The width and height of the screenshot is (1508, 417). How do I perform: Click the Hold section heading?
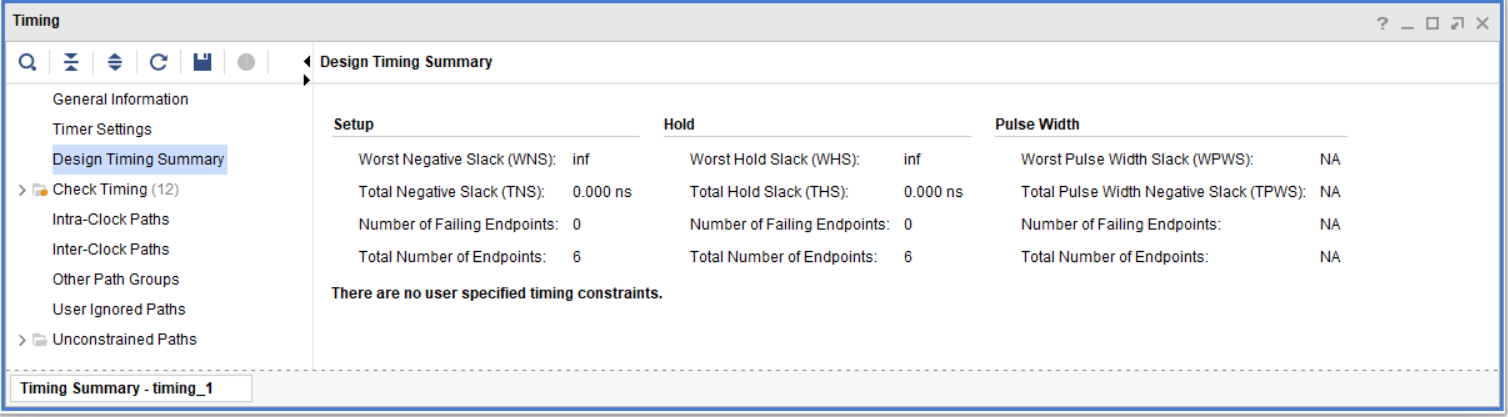pyautogui.click(x=679, y=124)
